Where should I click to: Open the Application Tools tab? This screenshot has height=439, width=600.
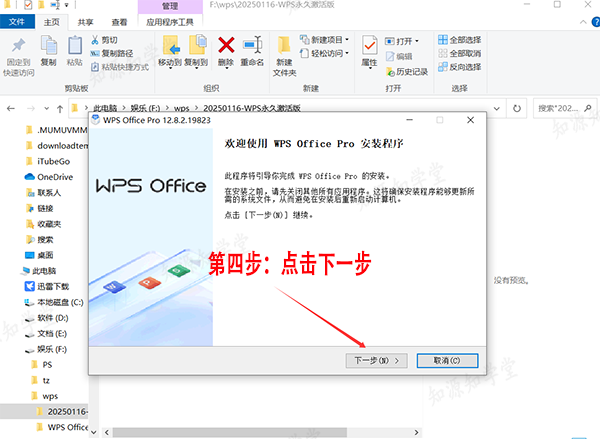pos(170,22)
